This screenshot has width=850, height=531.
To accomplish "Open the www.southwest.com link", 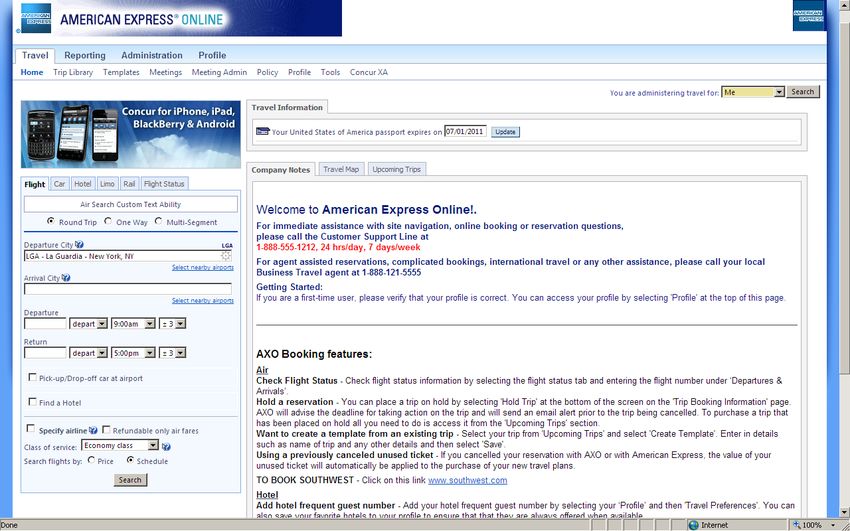I will [467, 480].
